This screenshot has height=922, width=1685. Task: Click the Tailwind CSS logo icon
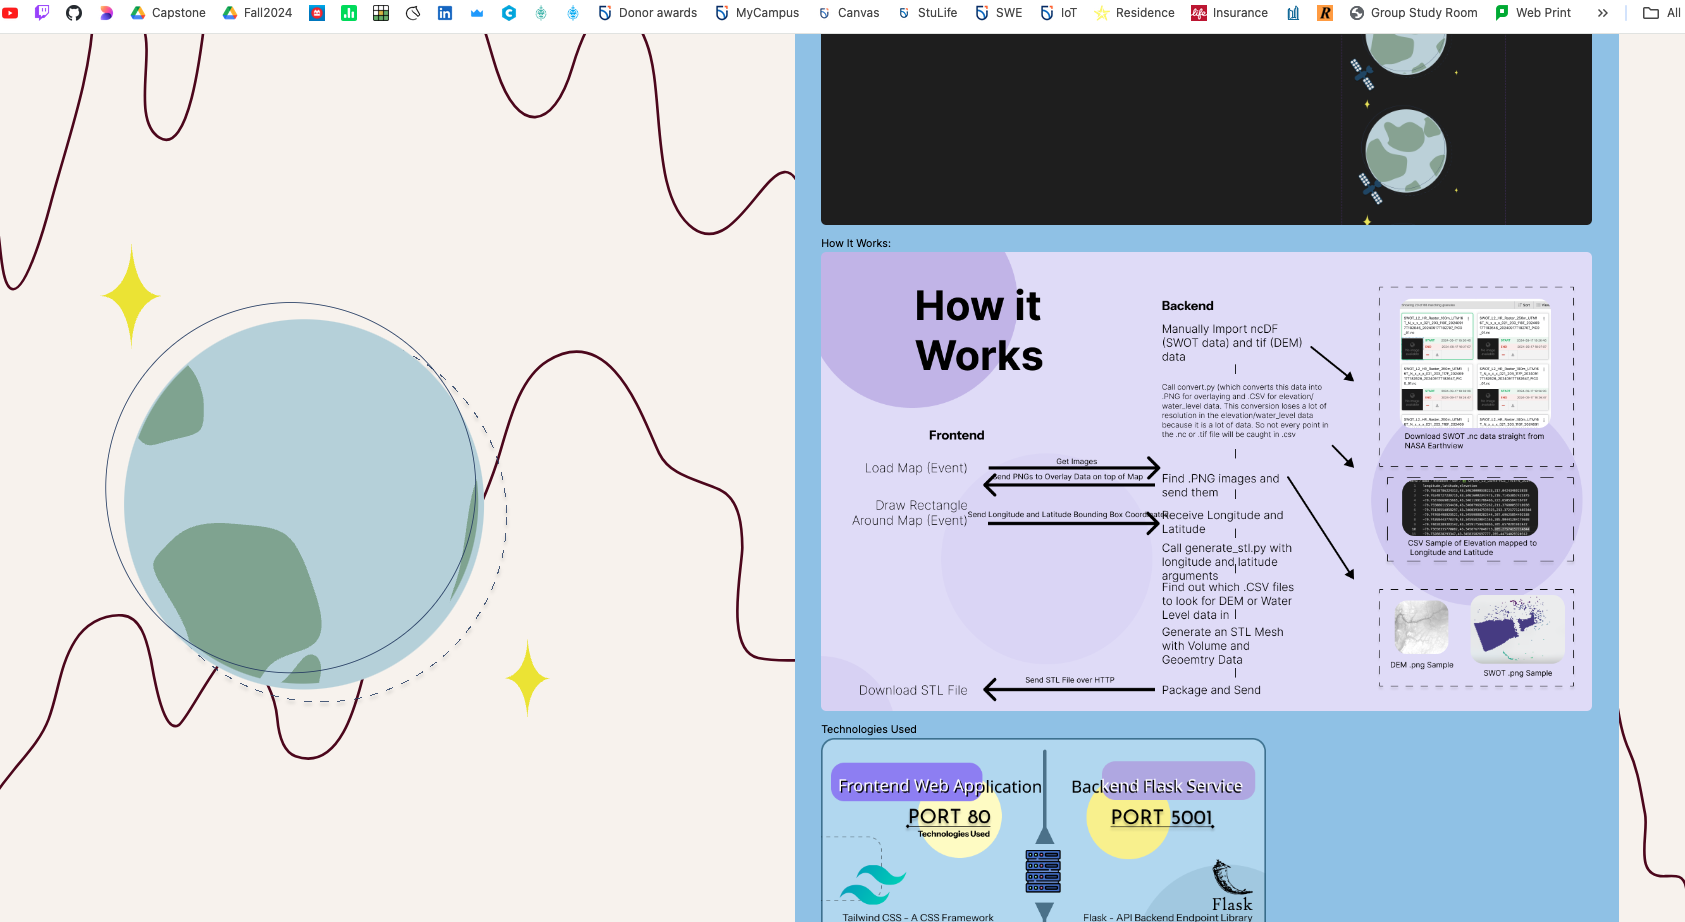point(873,884)
